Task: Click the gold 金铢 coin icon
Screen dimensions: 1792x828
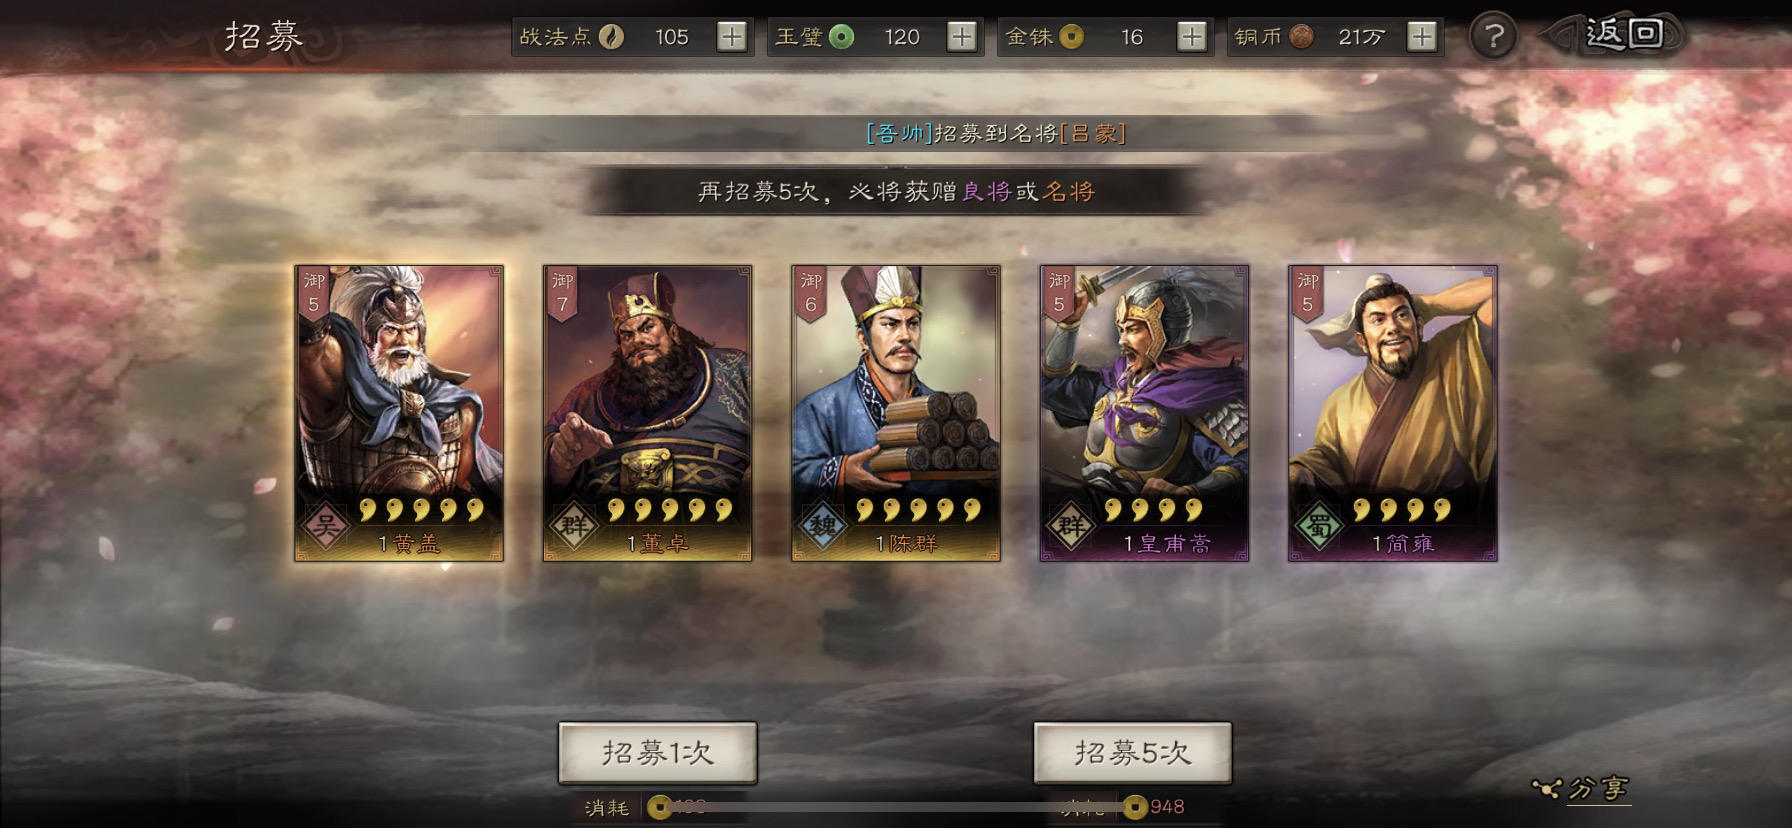Action: [x=1071, y=37]
